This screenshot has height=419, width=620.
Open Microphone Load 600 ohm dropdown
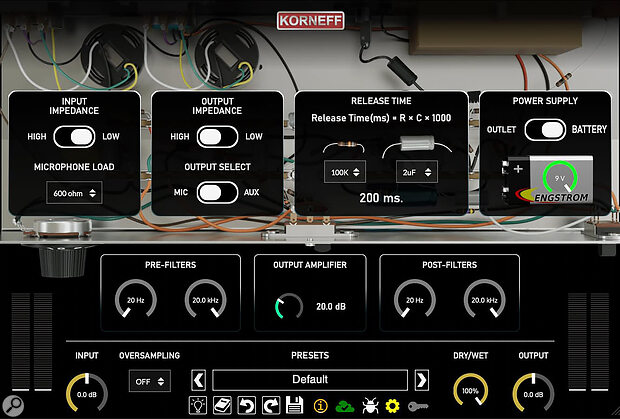(74, 193)
